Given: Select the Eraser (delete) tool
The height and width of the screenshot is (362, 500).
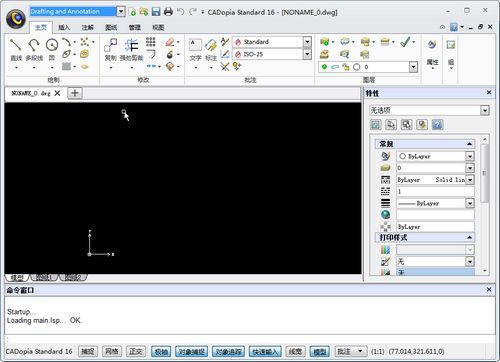Looking at the screenshot, I should (x=169, y=42).
